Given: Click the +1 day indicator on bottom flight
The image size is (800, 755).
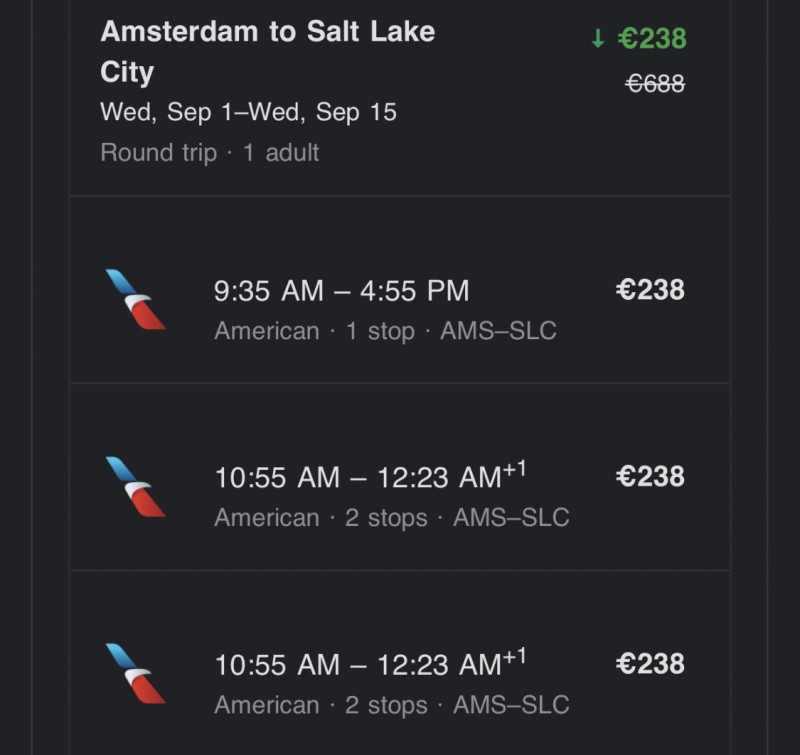Looking at the screenshot, I should coord(514,654).
